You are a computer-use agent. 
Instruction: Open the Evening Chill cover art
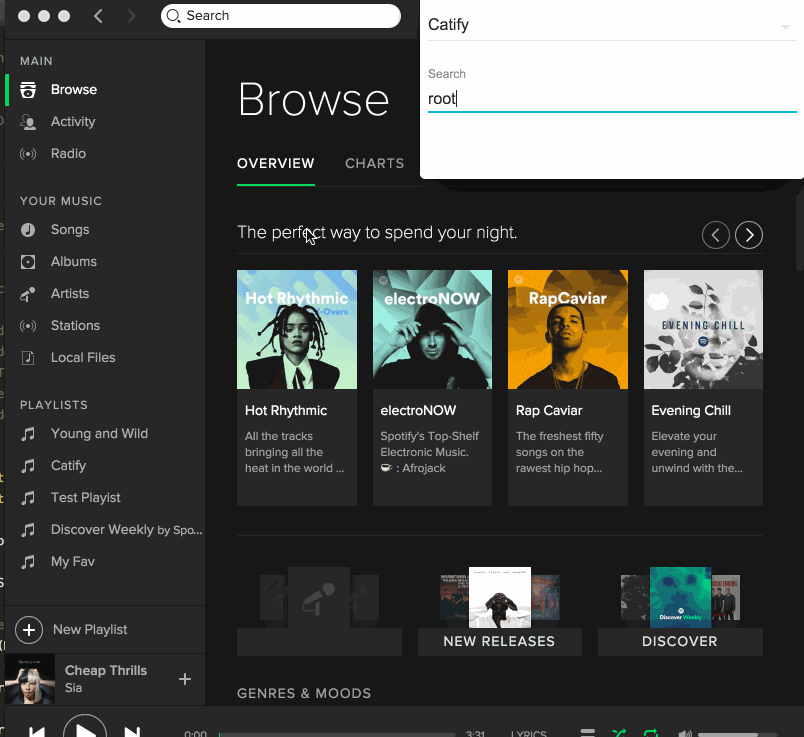pyautogui.click(x=703, y=329)
